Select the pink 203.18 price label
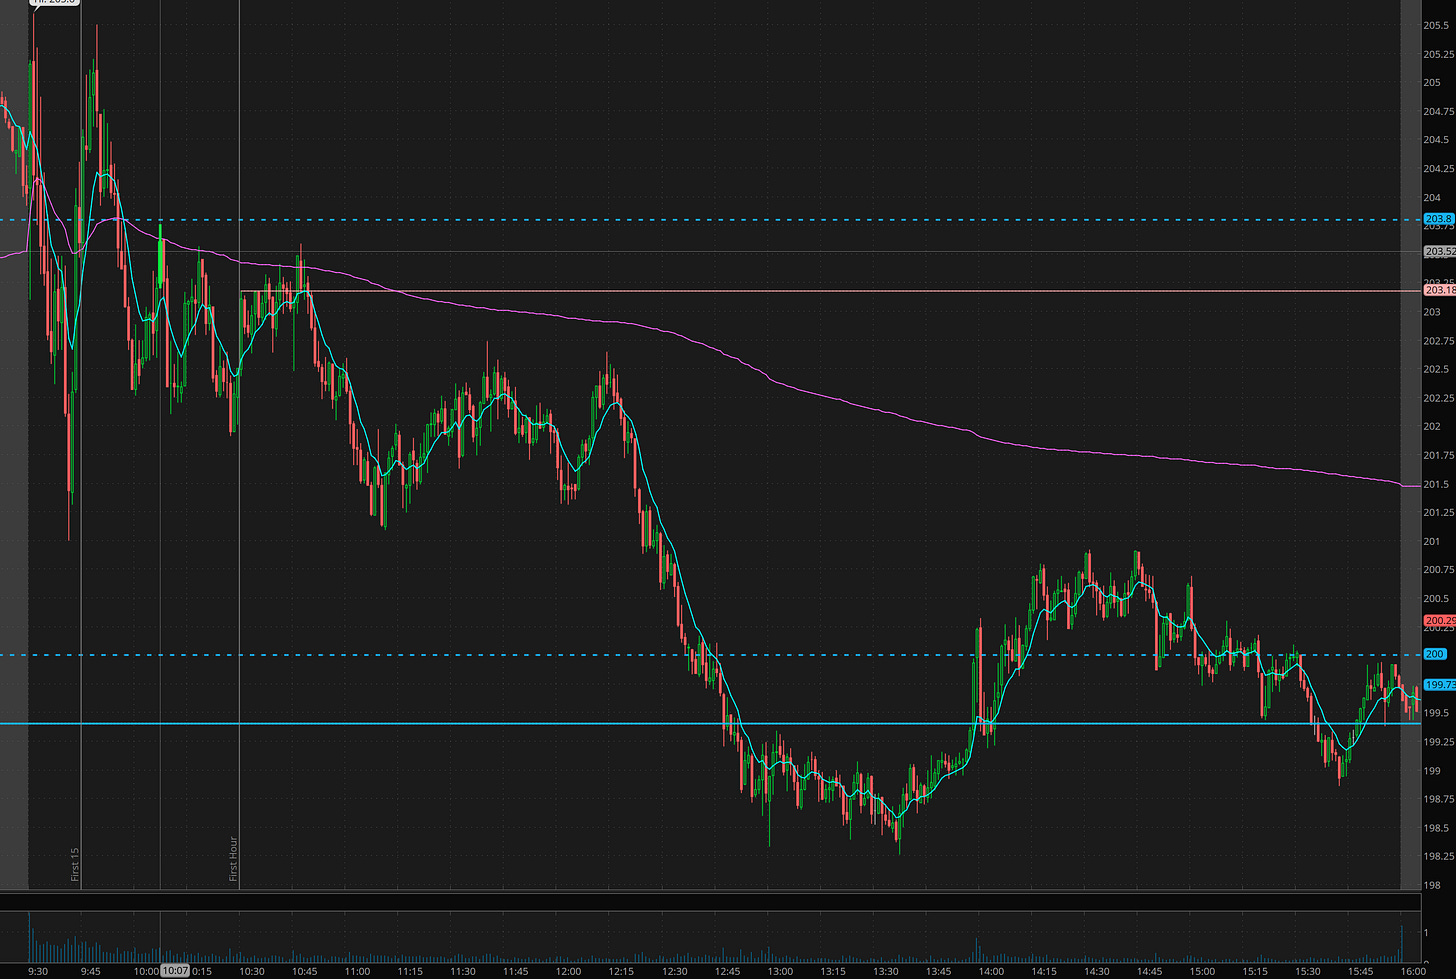The width and height of the screenshot is (1456, 979). point(1439,290)
